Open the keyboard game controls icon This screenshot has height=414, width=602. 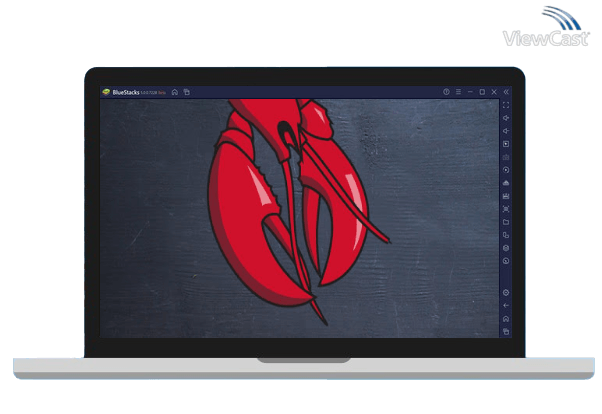click(506, 157)
